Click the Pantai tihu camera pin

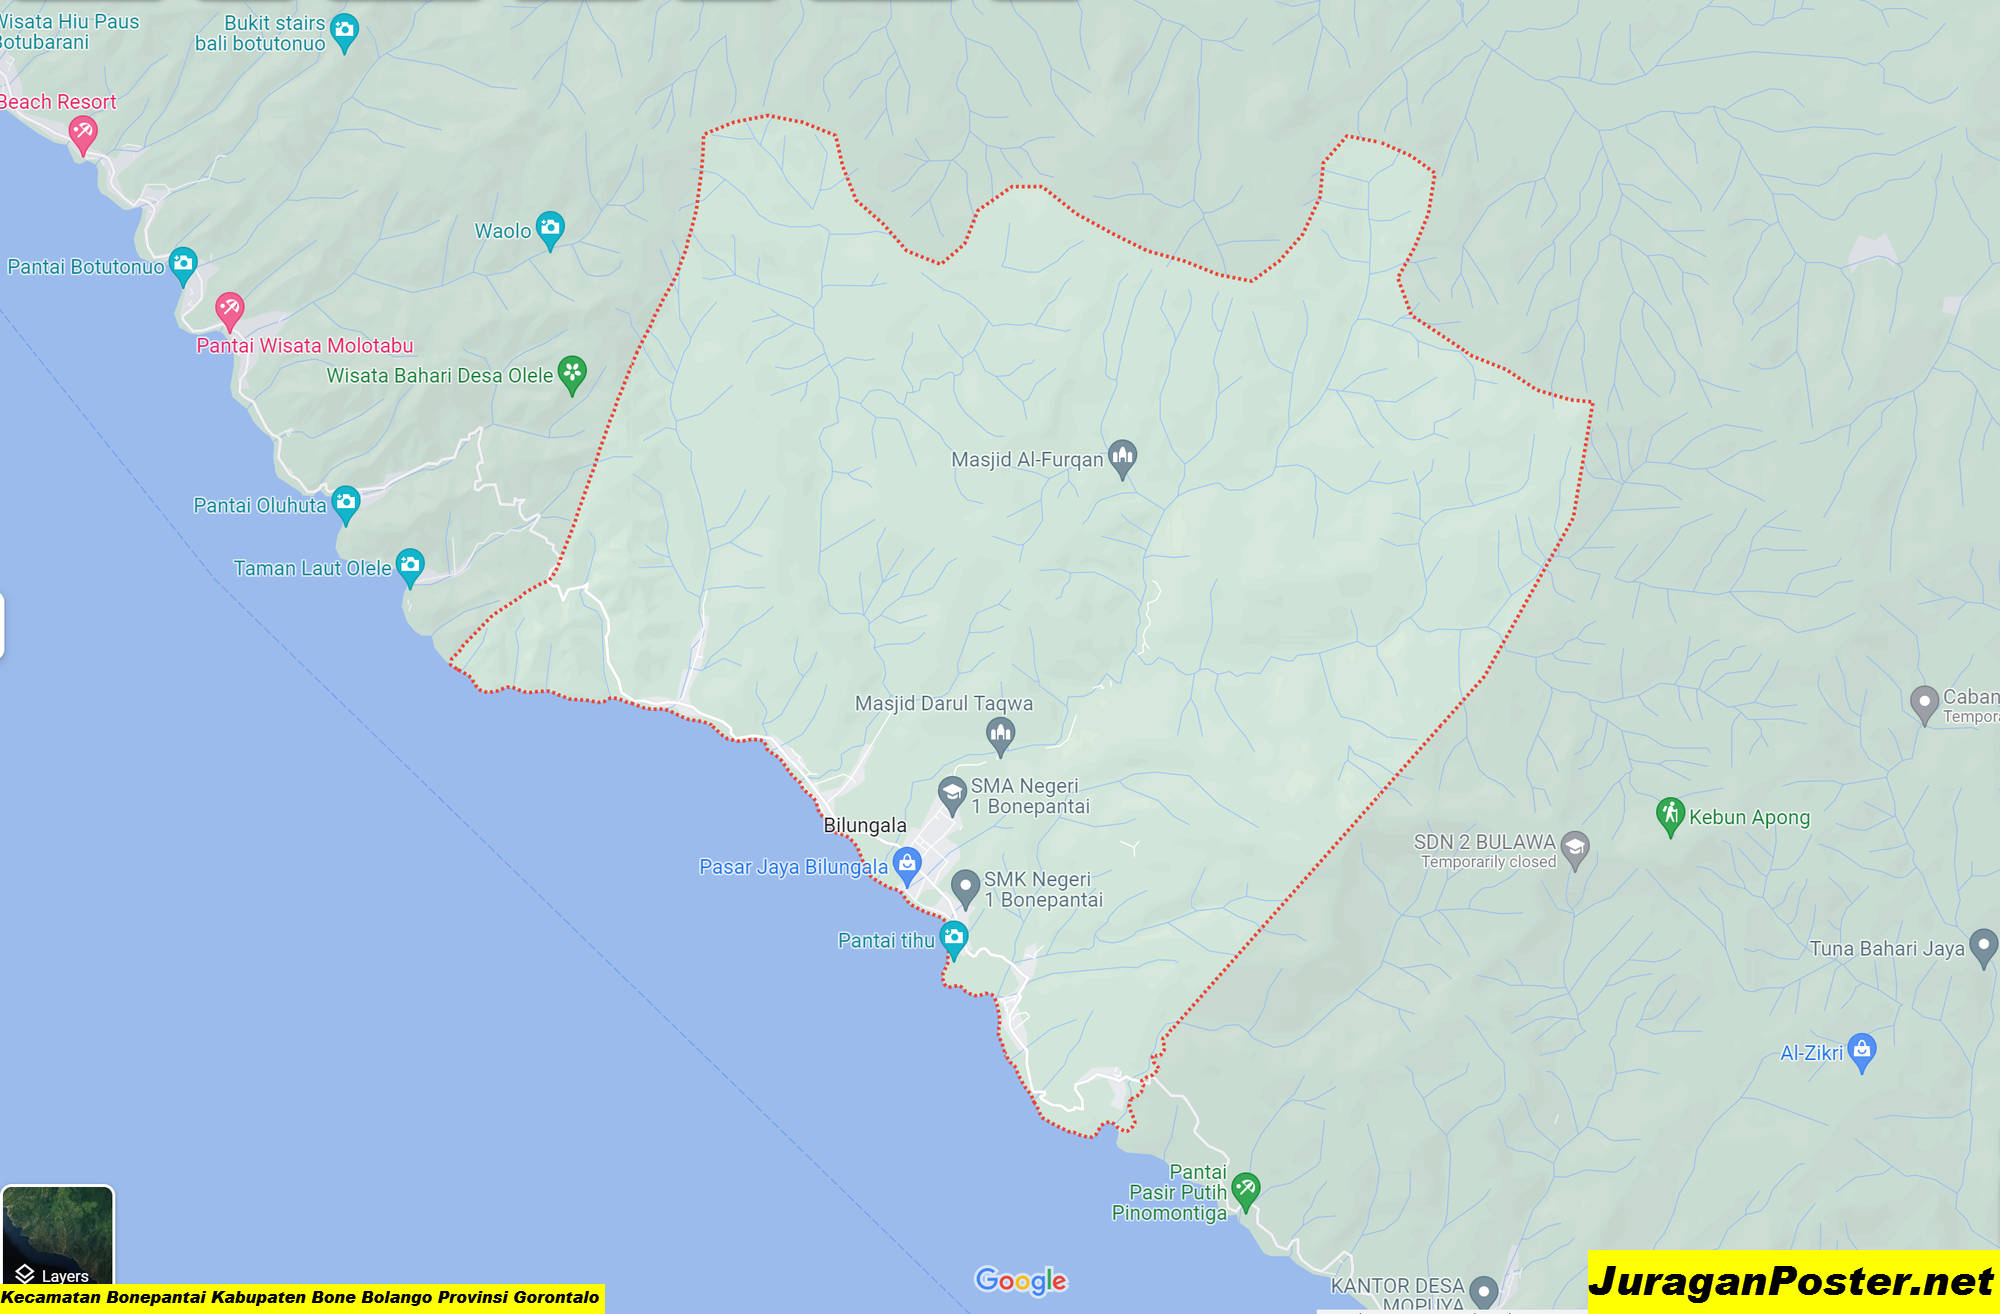pos(954,940)
